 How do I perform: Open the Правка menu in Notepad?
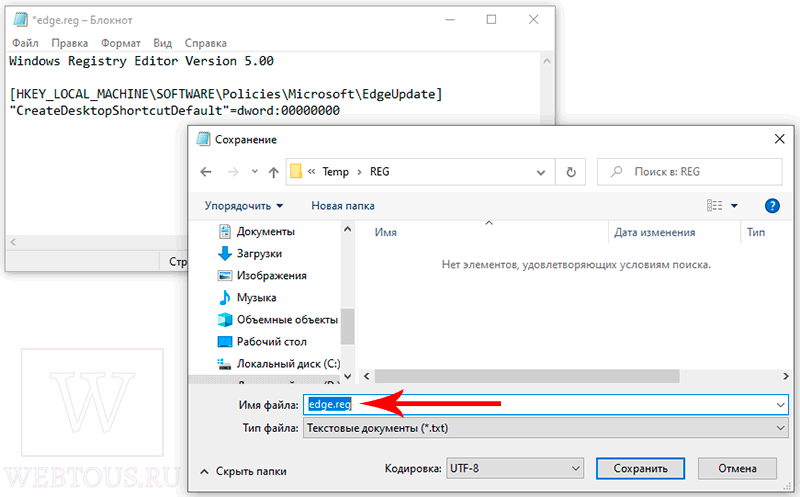[69, 43]
